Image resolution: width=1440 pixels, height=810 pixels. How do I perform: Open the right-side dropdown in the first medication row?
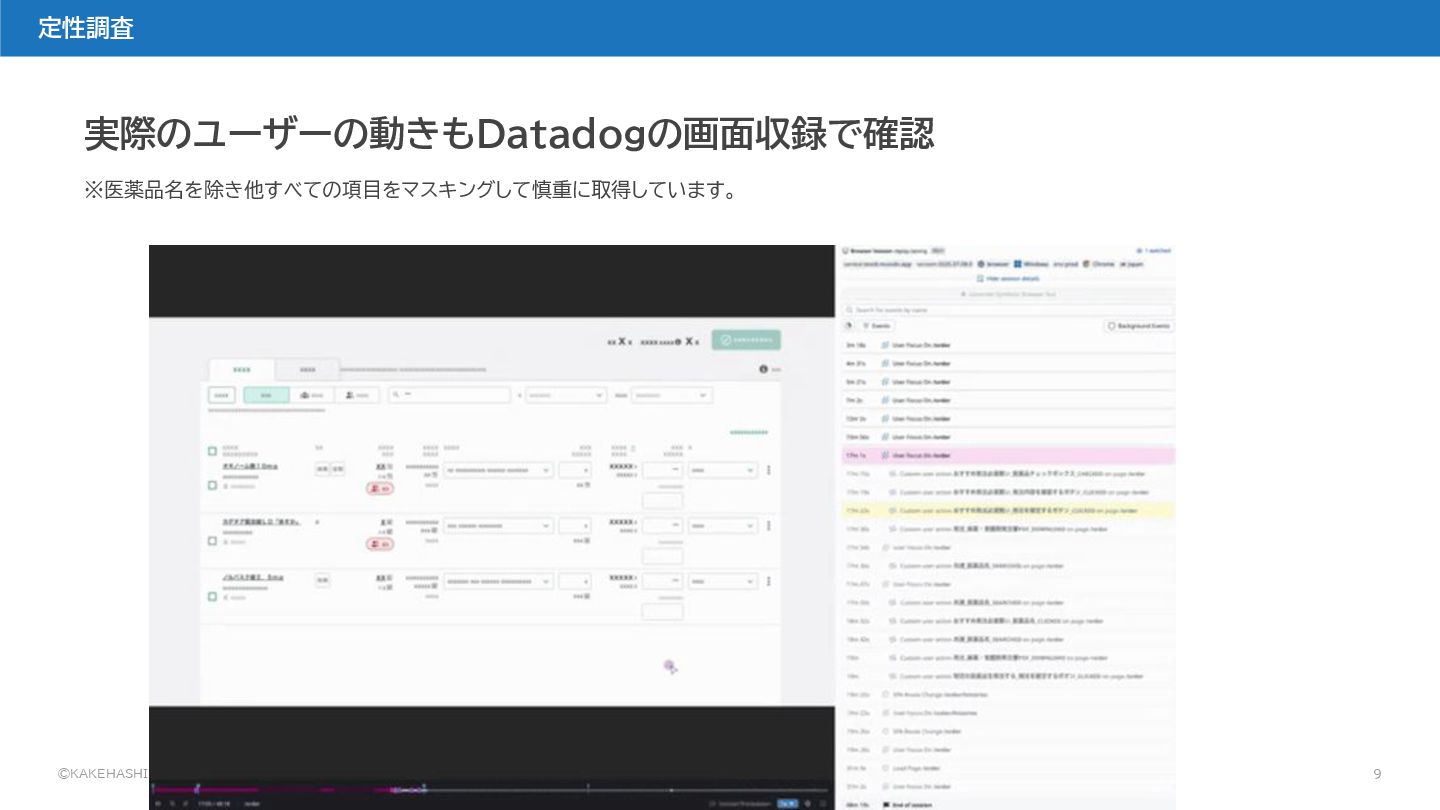point(723,470)
